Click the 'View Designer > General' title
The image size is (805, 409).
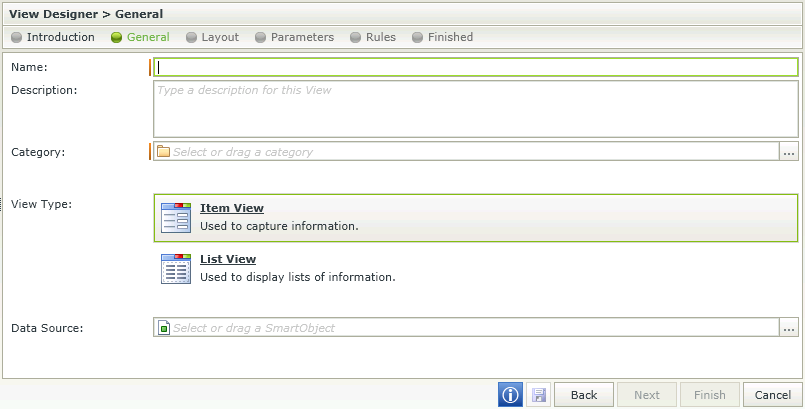[x=86, y=14]
